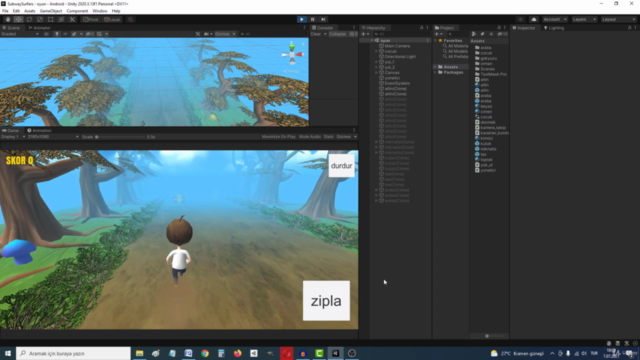Click the Windows taskbar search box
640x360 pixels.
point(73,353)
